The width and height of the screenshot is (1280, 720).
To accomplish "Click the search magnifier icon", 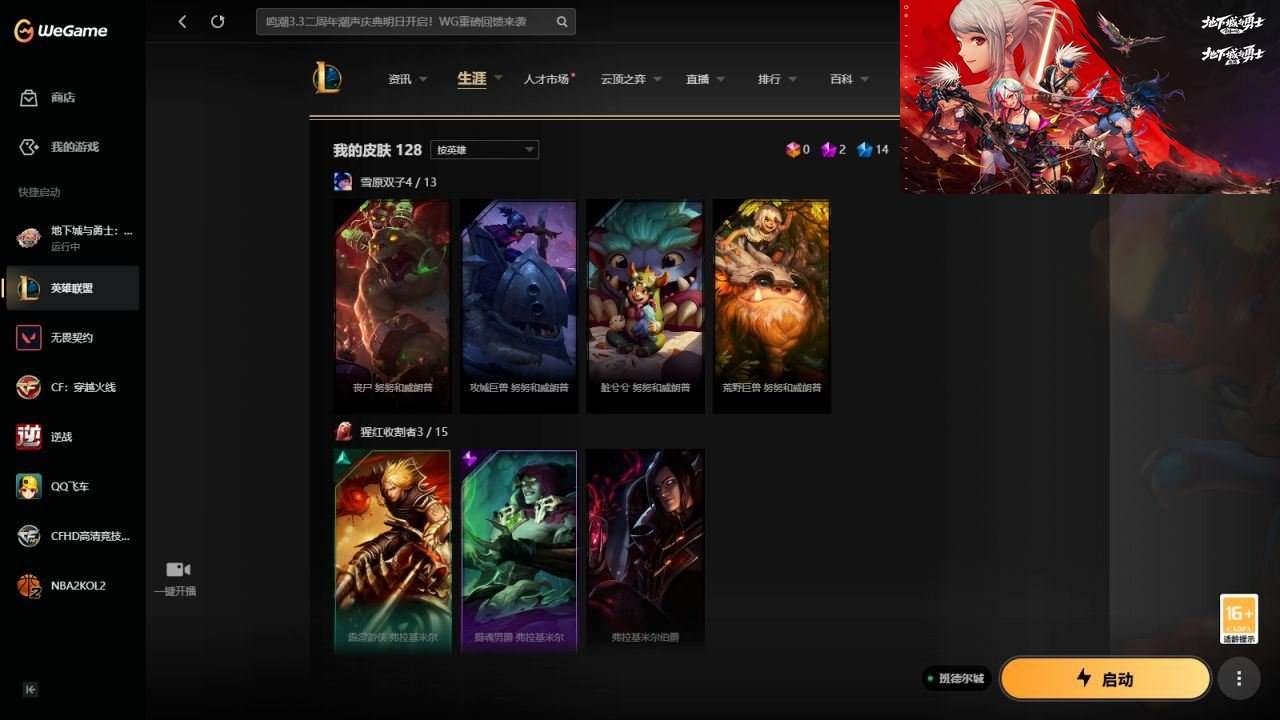I will [562, 21].
